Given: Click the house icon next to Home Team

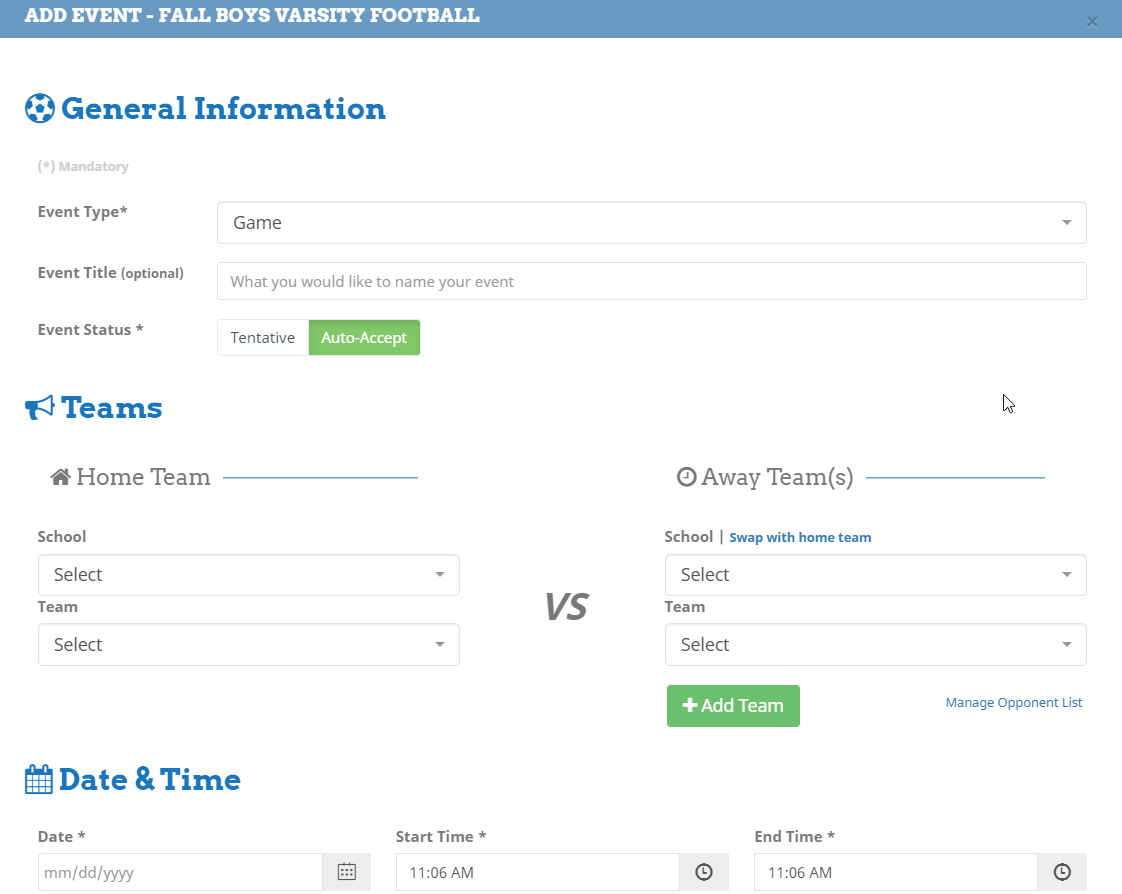Looking at the screenshot, I should click(x=60, y=477).
